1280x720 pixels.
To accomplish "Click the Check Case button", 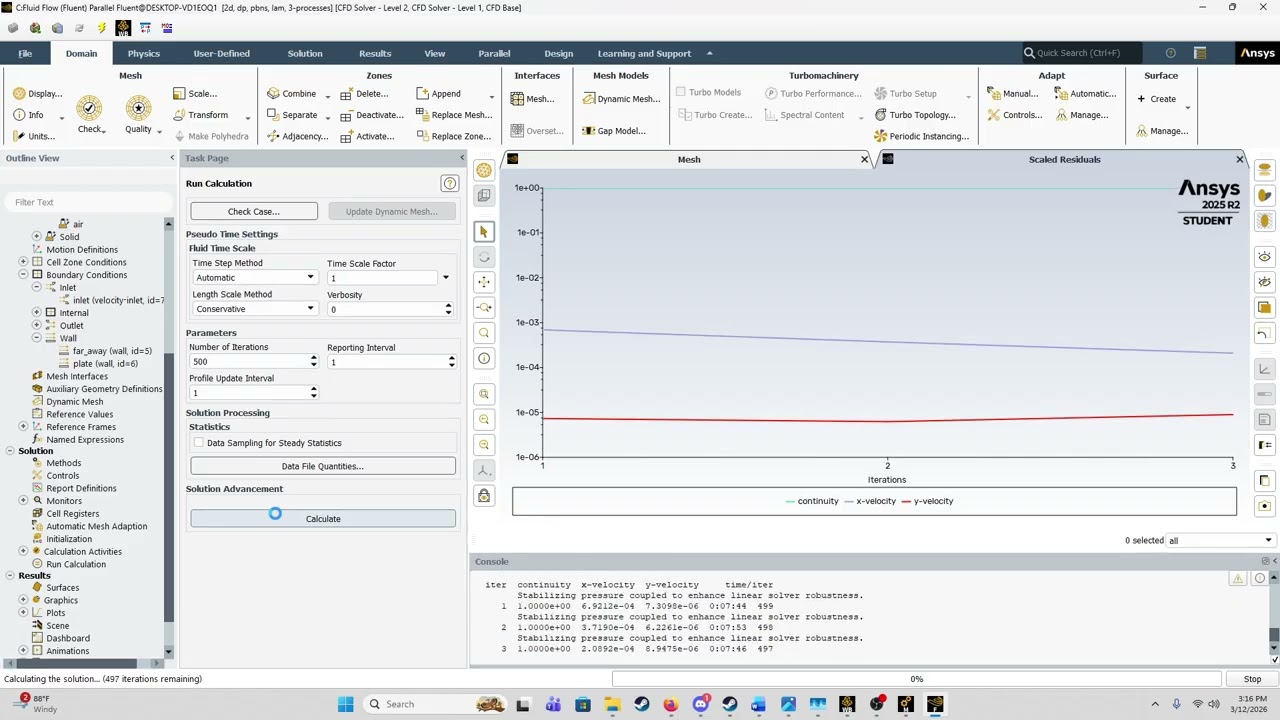I will [x=254, y=211].
